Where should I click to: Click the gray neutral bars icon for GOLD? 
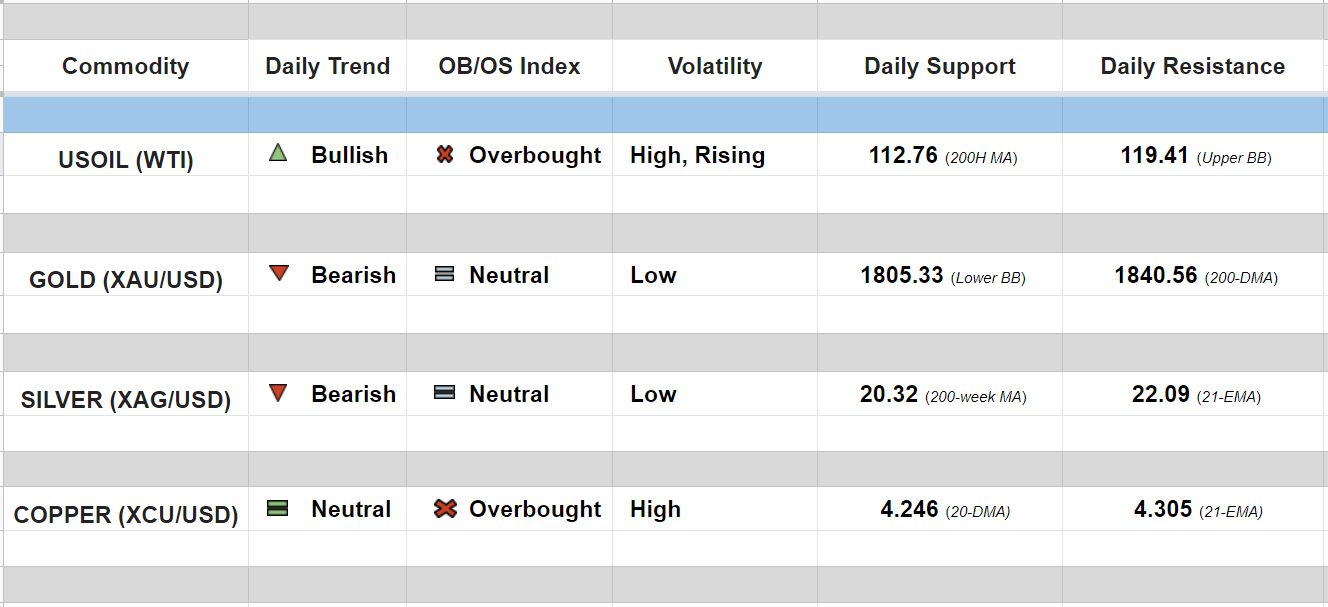pos(445,274)
